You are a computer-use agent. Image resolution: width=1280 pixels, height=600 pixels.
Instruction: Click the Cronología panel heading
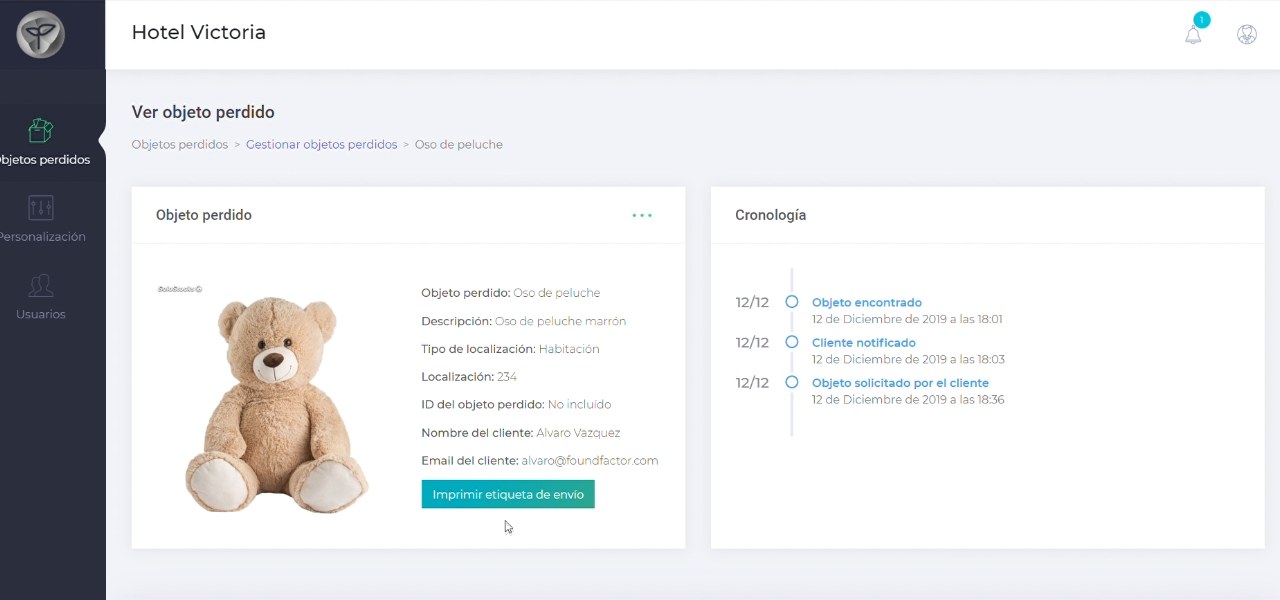pos(770,215)
